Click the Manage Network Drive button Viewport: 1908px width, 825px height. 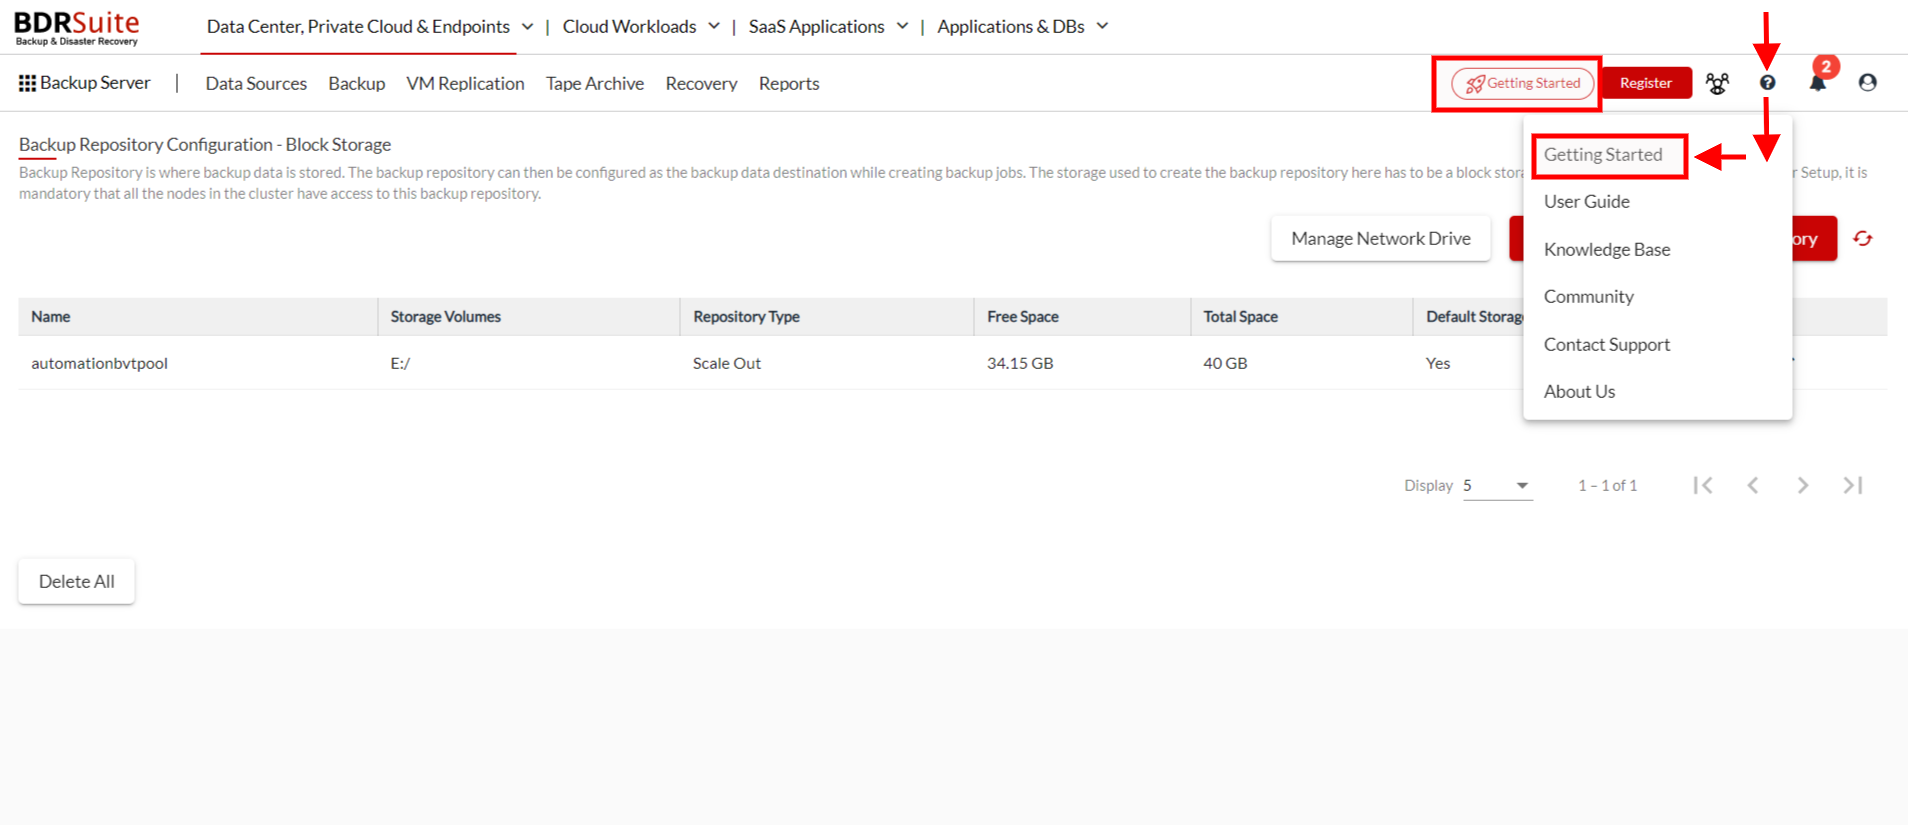click(x=1381, y=239)
